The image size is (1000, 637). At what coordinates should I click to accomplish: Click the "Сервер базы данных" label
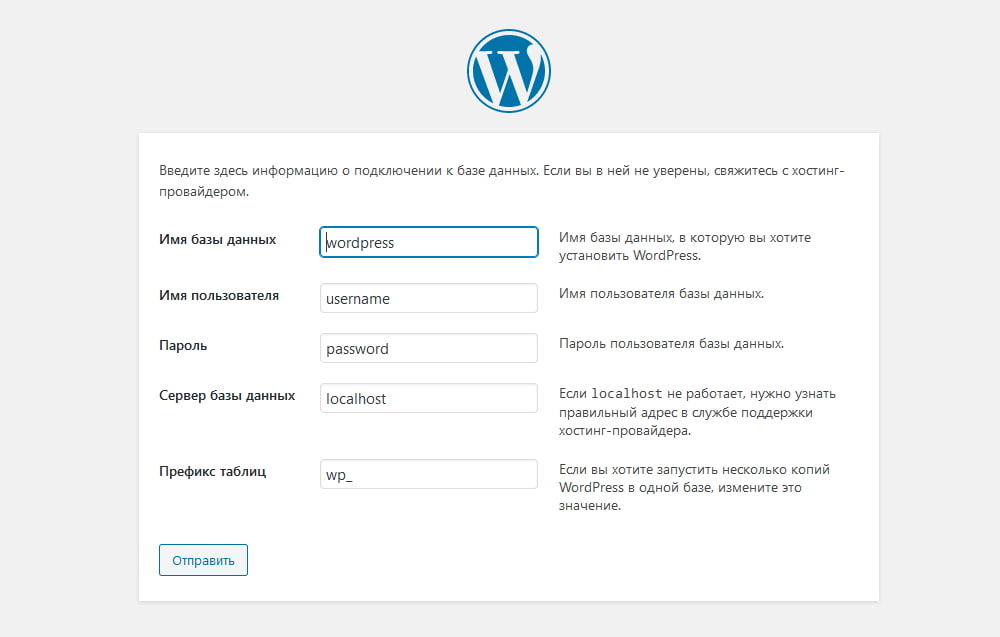tap(227, 395)
